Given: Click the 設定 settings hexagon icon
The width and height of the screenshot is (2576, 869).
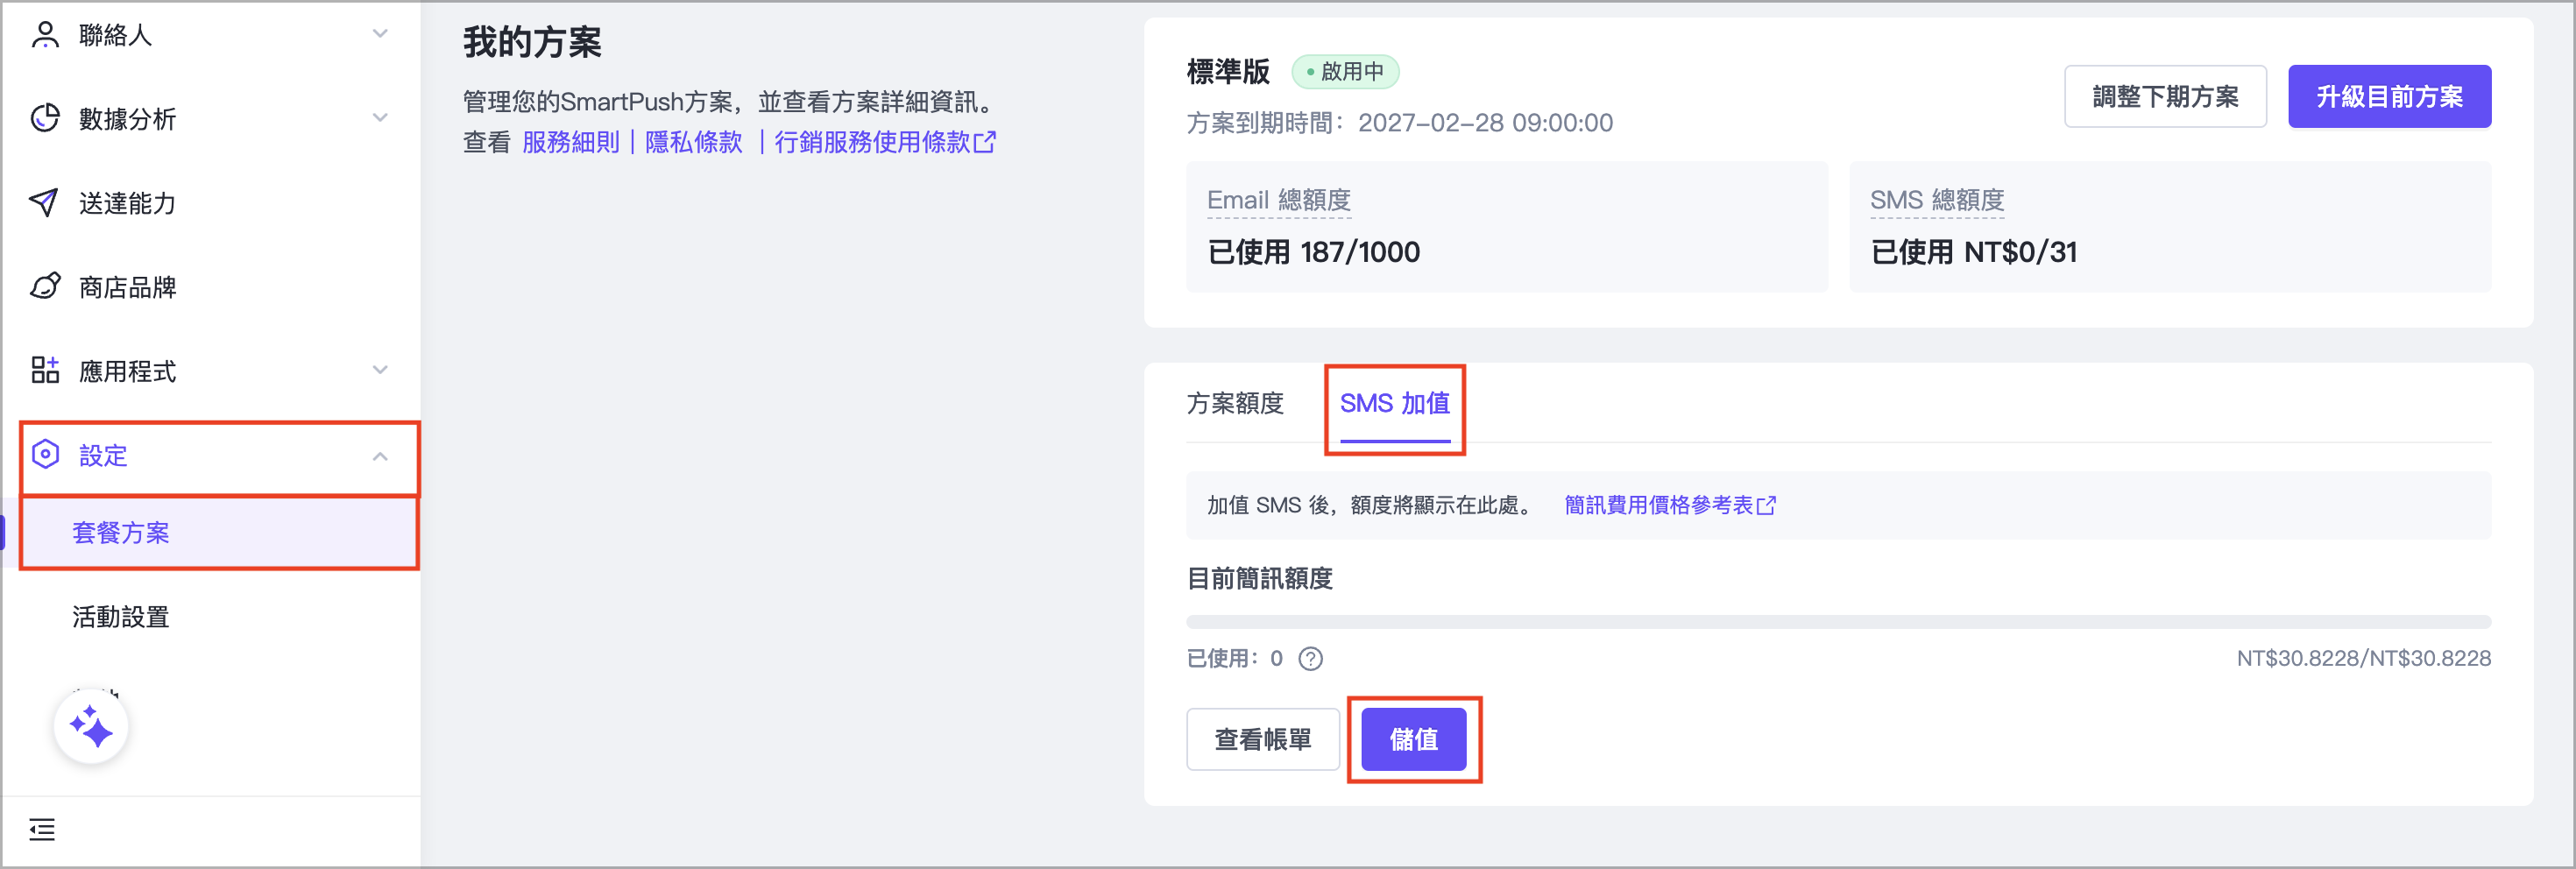Looking at the screenshot, I should click(44, 455).
